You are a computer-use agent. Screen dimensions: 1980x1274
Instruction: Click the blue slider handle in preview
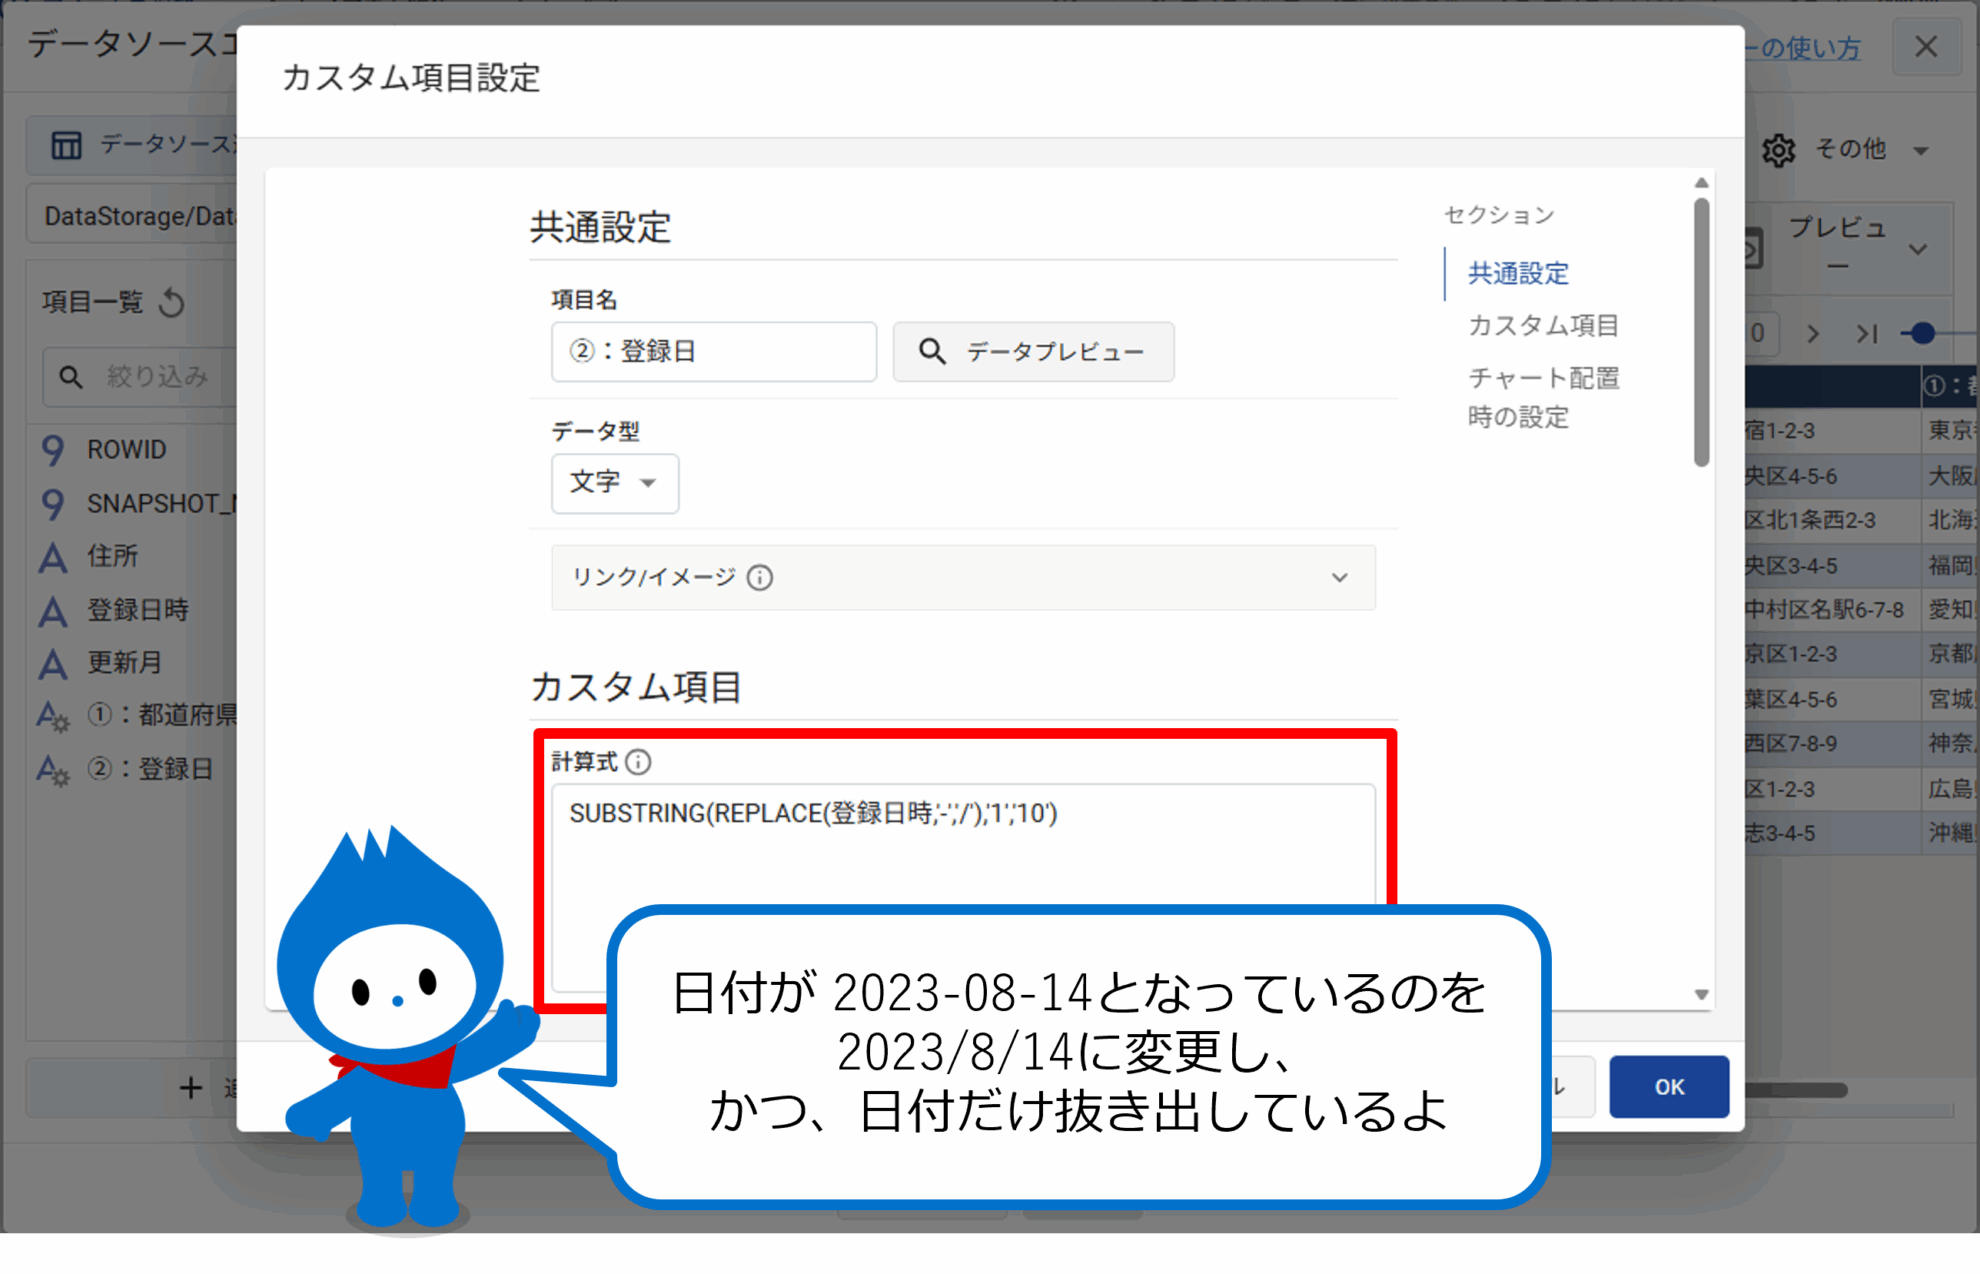pyautogui.click(x=1921, y=334)
